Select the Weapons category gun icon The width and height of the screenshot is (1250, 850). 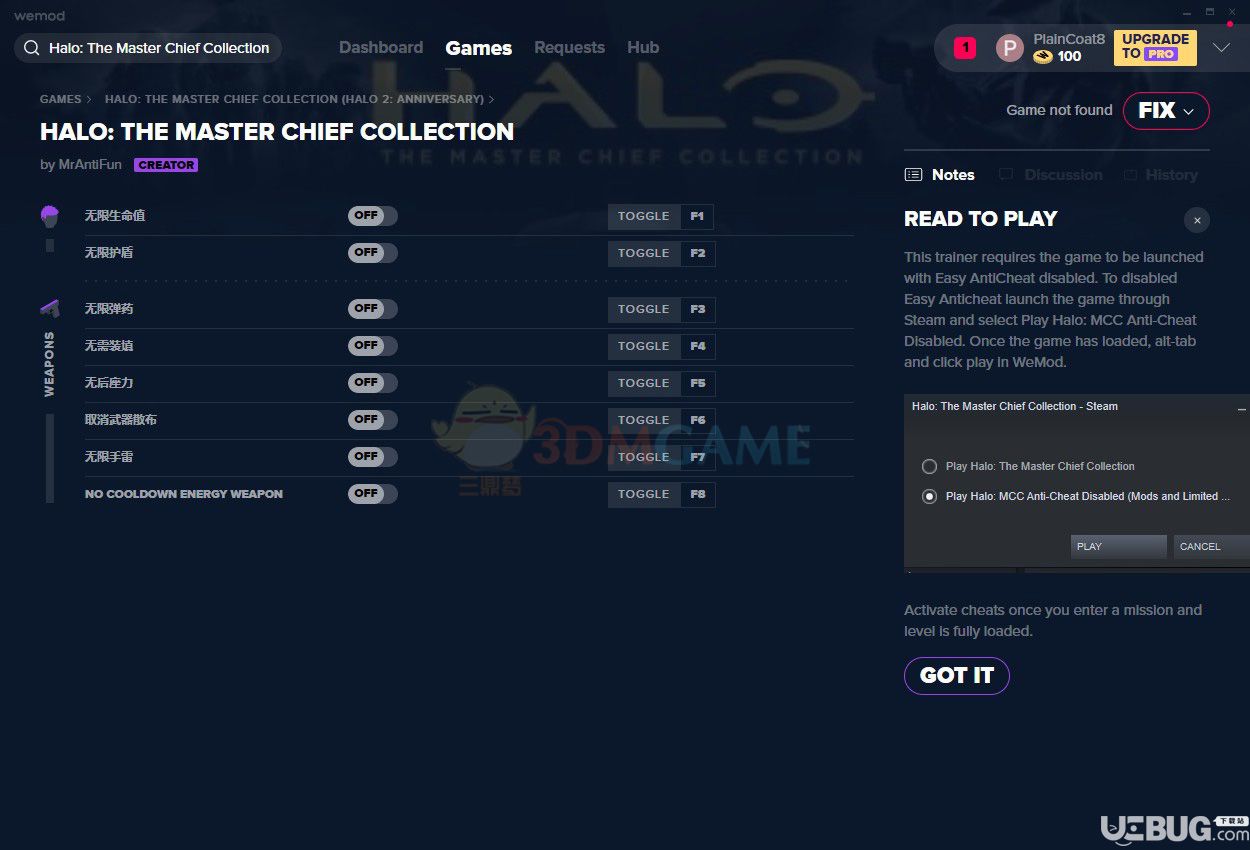(x=50, y=309)
